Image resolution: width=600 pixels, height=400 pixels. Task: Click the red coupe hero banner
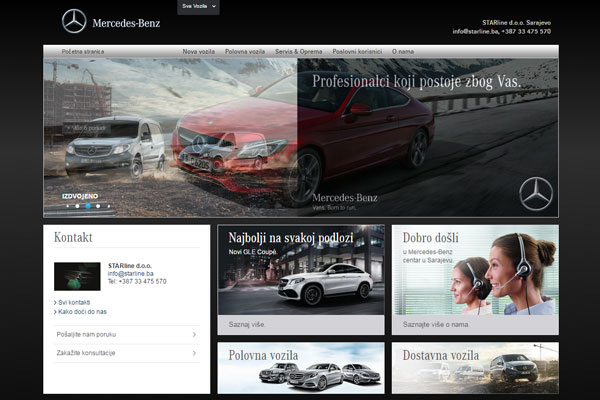coord(301,138)
